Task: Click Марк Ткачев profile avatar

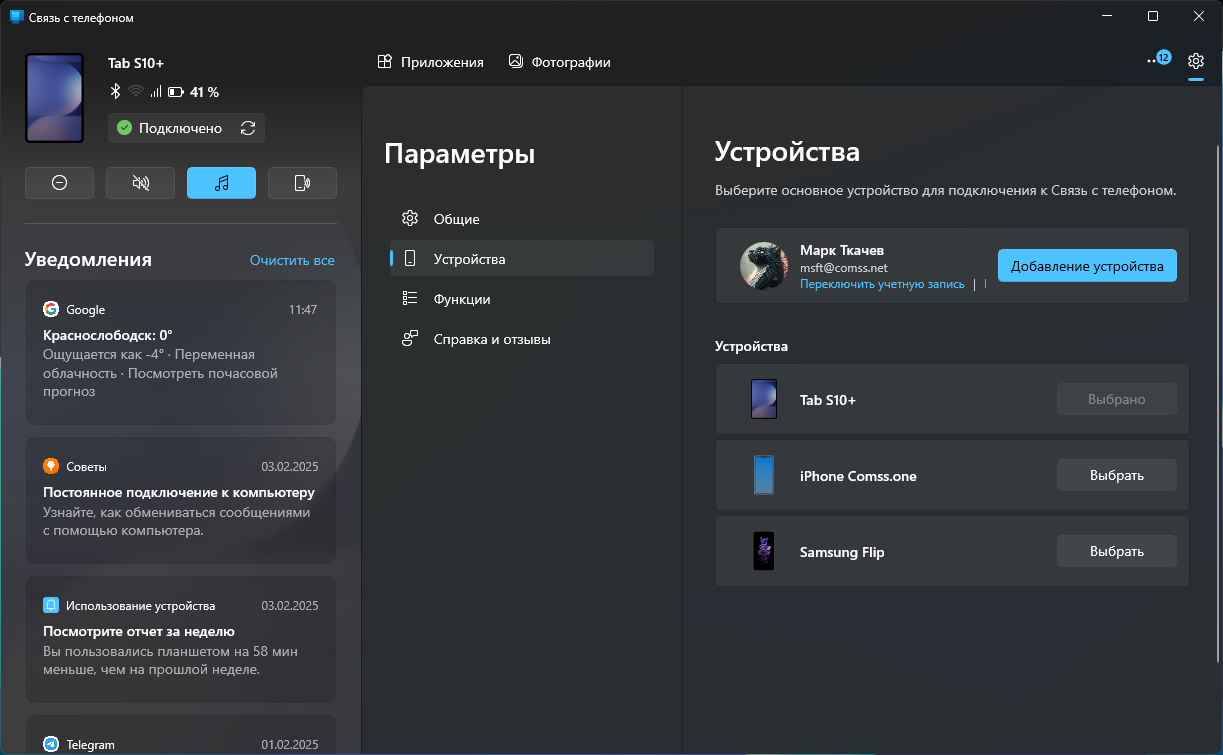Action: click(765, 266)
